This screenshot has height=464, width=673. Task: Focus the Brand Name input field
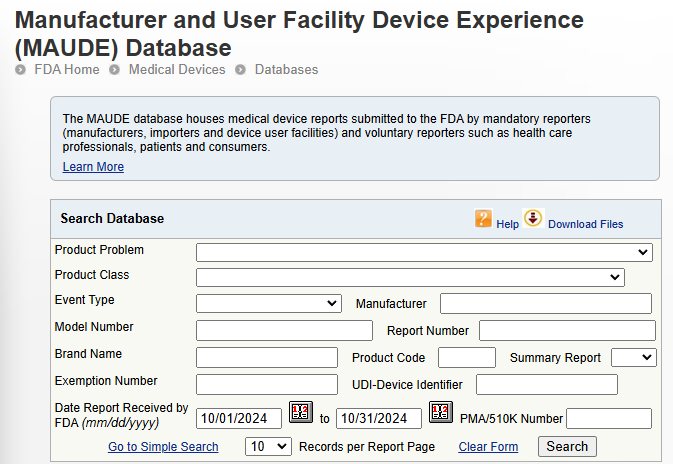(267, 357)
